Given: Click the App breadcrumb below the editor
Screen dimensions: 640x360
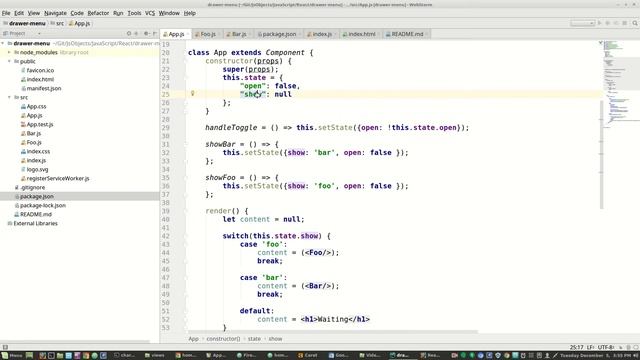Looking at the screenshot, I should click(193, 339).
